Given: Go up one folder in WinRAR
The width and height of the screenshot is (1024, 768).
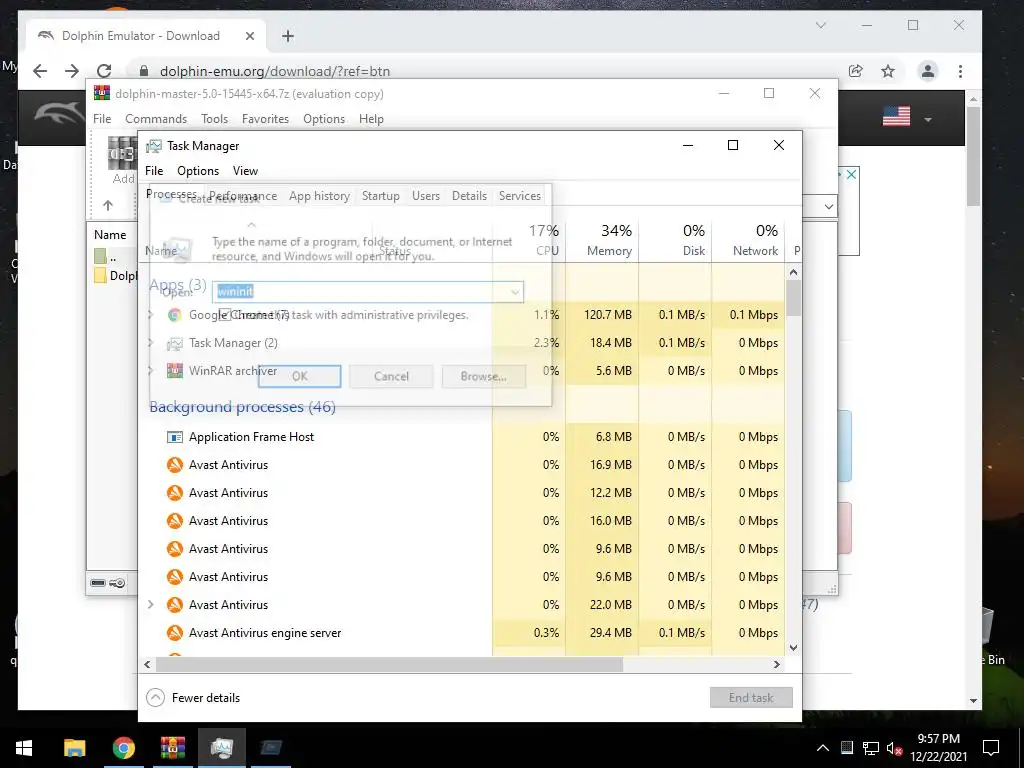Looking at the screenshot, I should pyautogui.click(x=108, y=206).
